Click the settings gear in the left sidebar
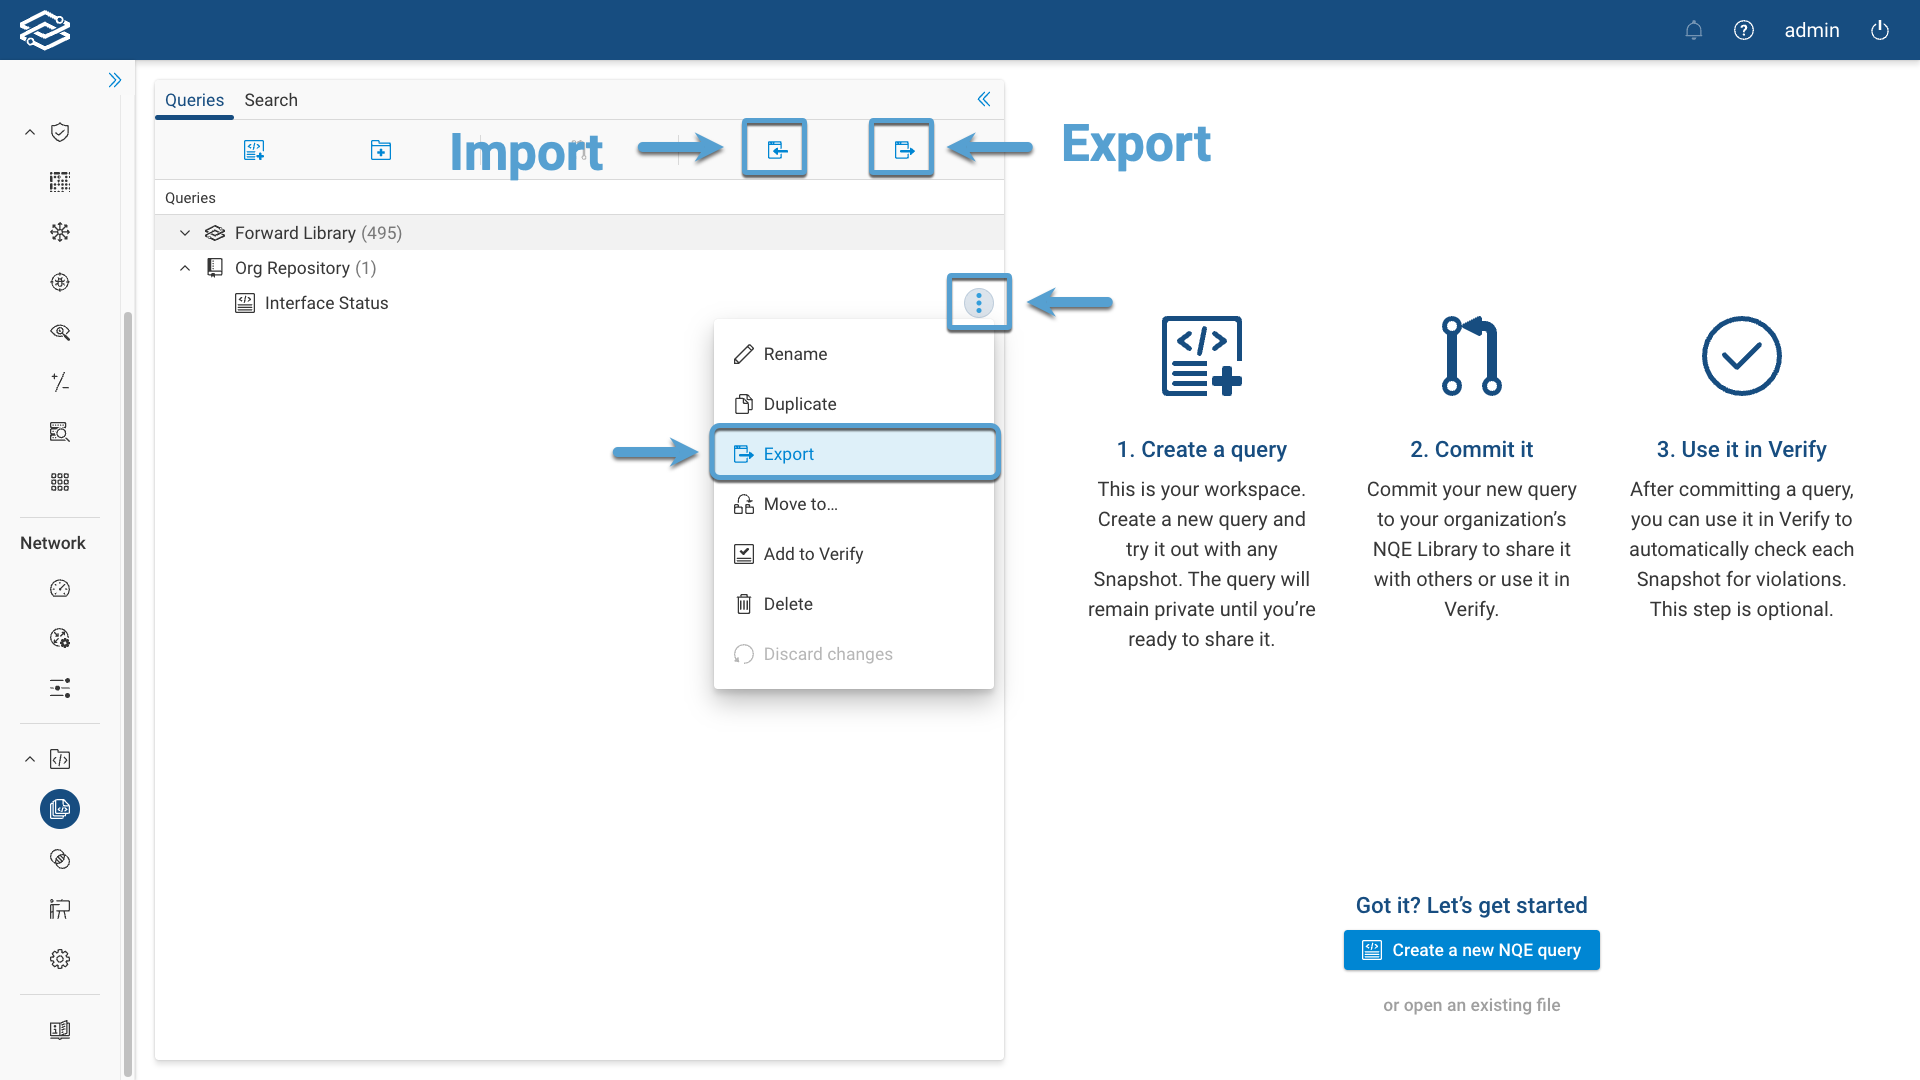This screenshot has width=1920, height=1080. pyautogui.click(x=59, y=958)
